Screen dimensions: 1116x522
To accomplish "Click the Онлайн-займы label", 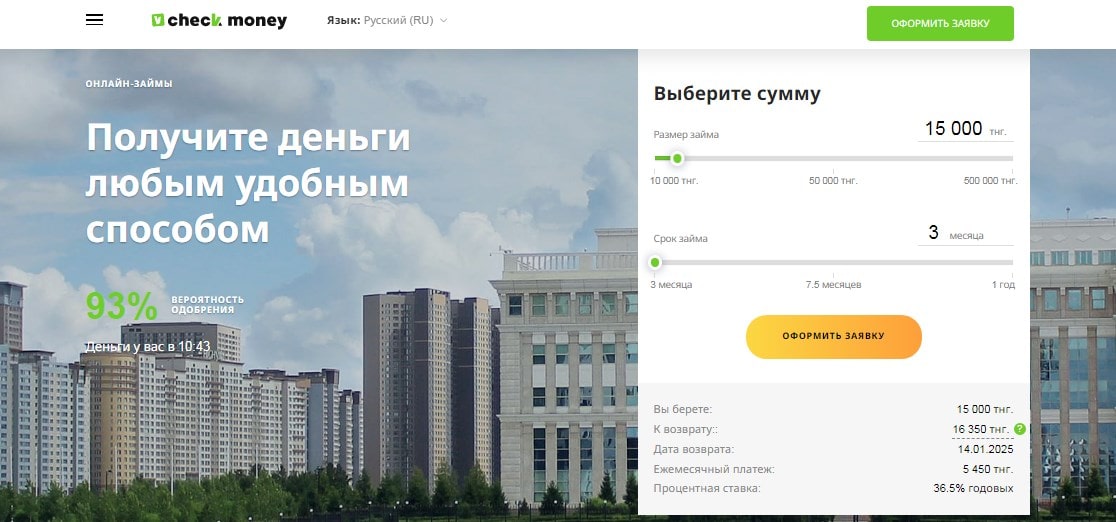I will [129, 84].
